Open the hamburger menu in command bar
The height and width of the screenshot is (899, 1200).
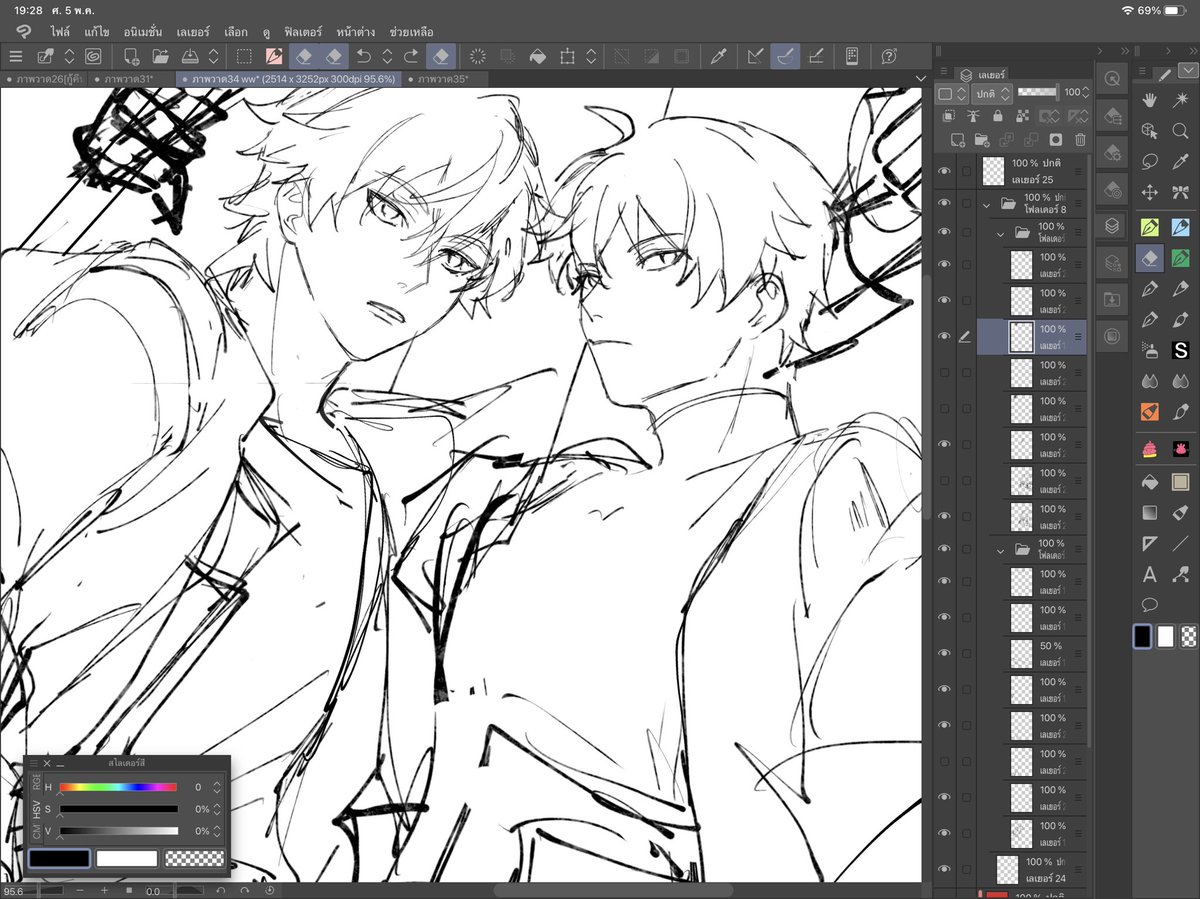(16, 56)
